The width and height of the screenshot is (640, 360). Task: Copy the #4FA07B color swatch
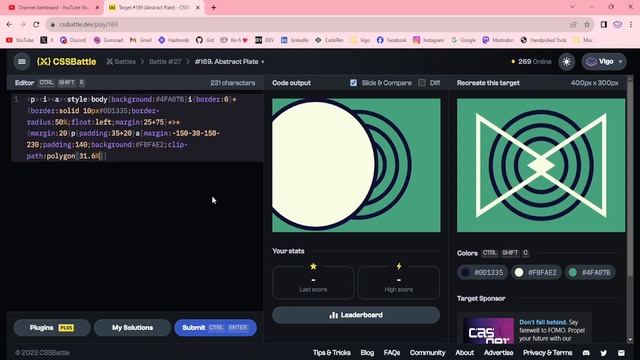tap(590, 272)
